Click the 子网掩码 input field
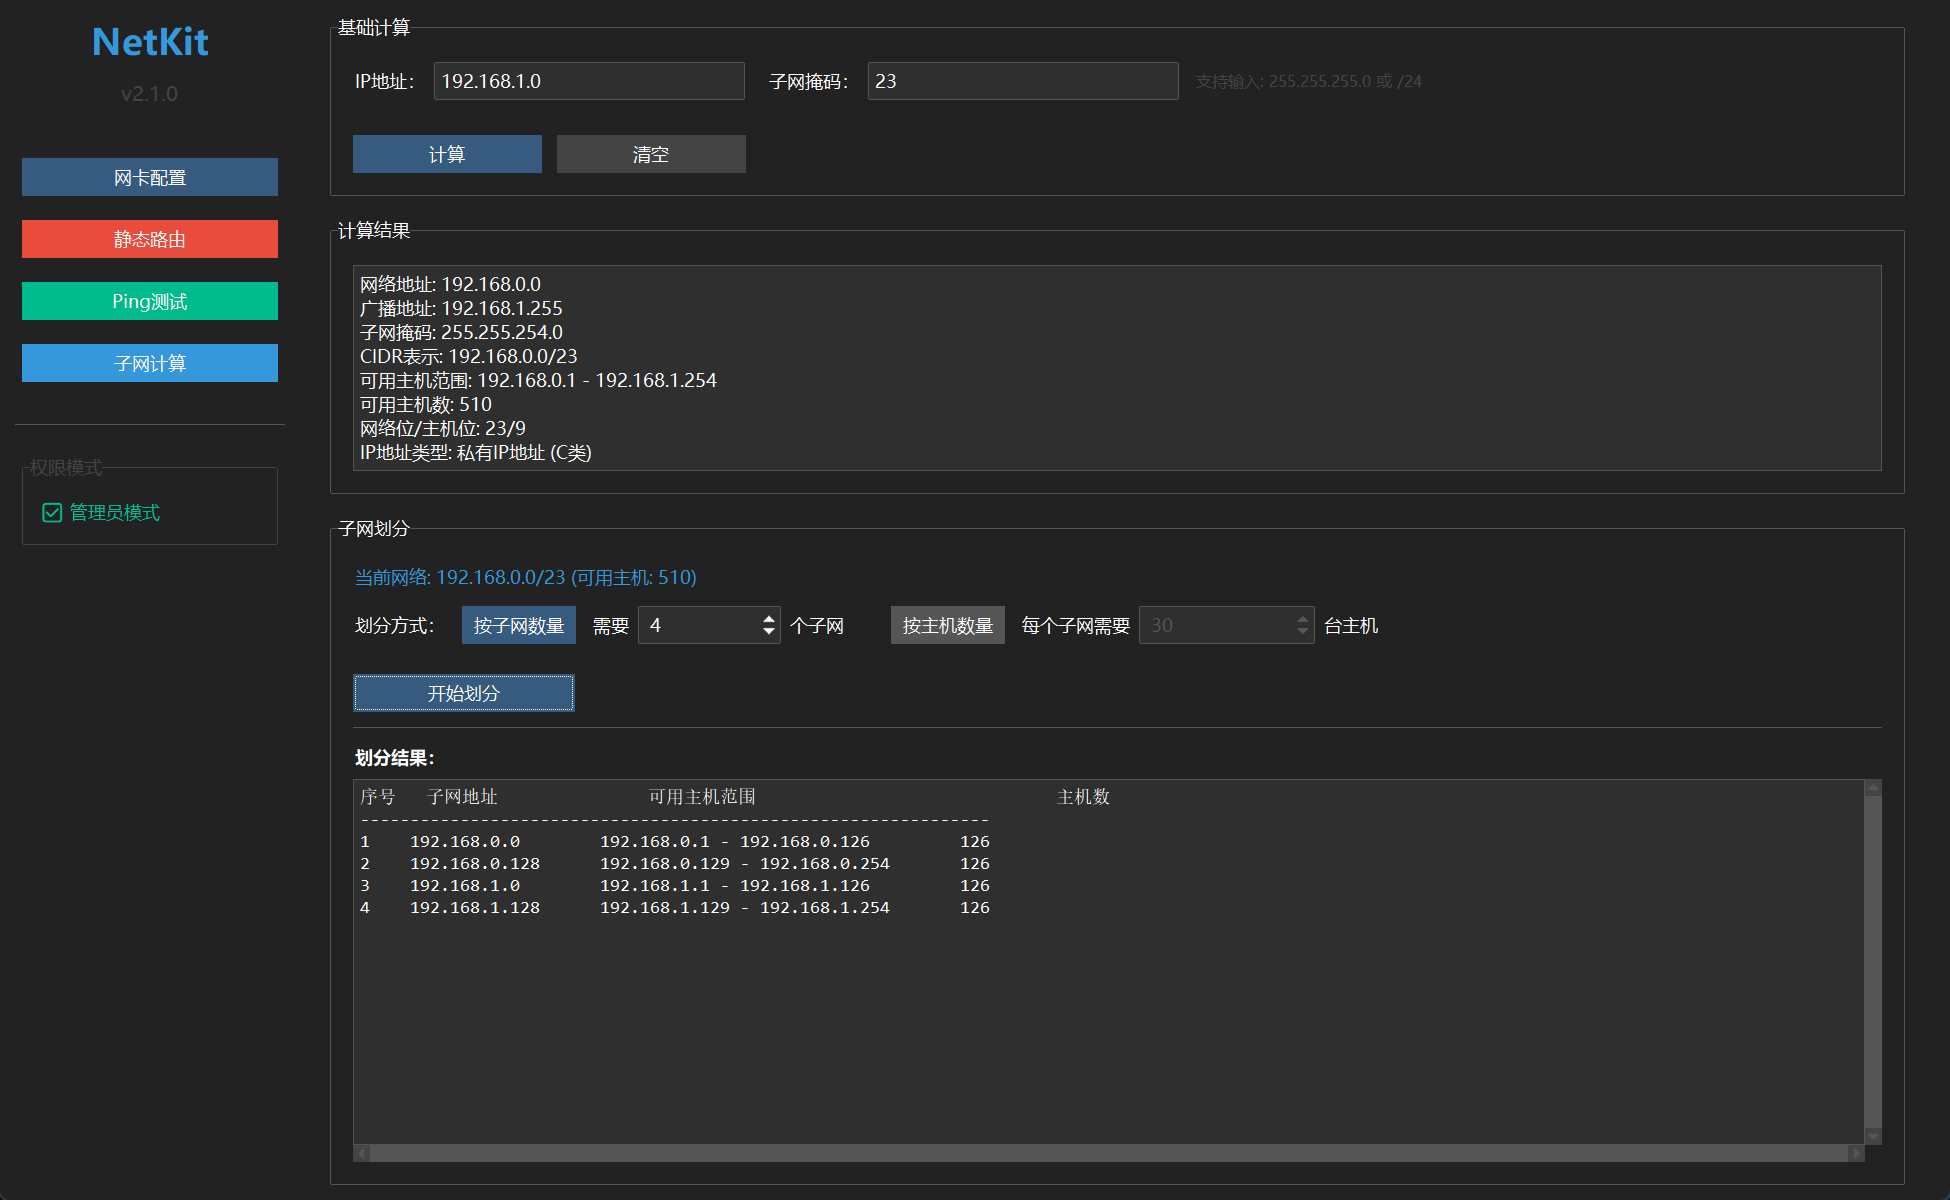Viewport: 1950px width, 1200px height. tap(1023, 81)
